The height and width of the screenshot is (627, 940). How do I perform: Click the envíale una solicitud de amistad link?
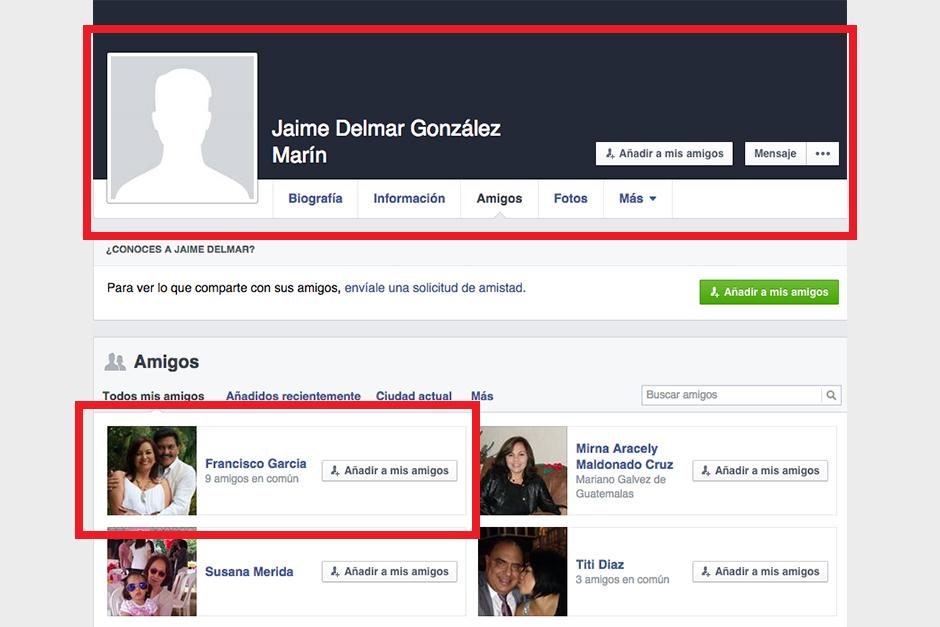(x=431, y=288)
